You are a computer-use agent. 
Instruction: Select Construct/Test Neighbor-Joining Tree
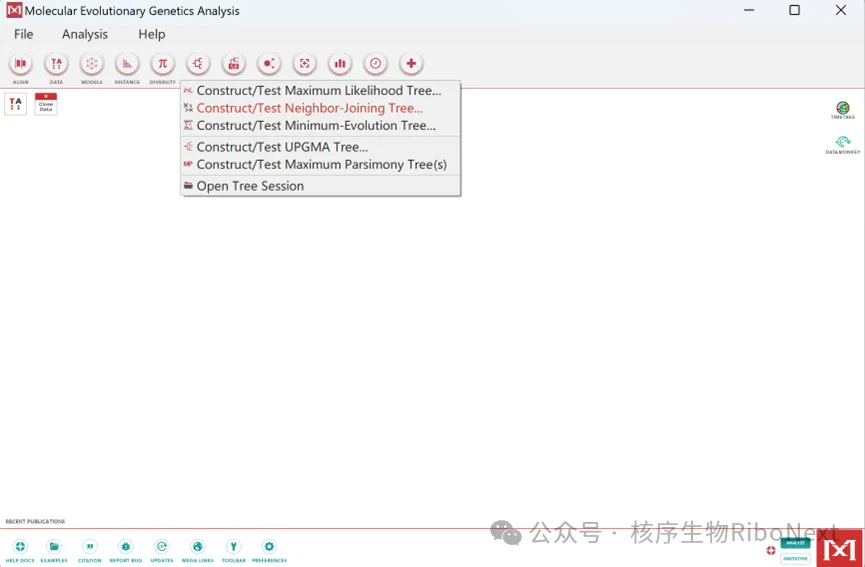[321, 108]
